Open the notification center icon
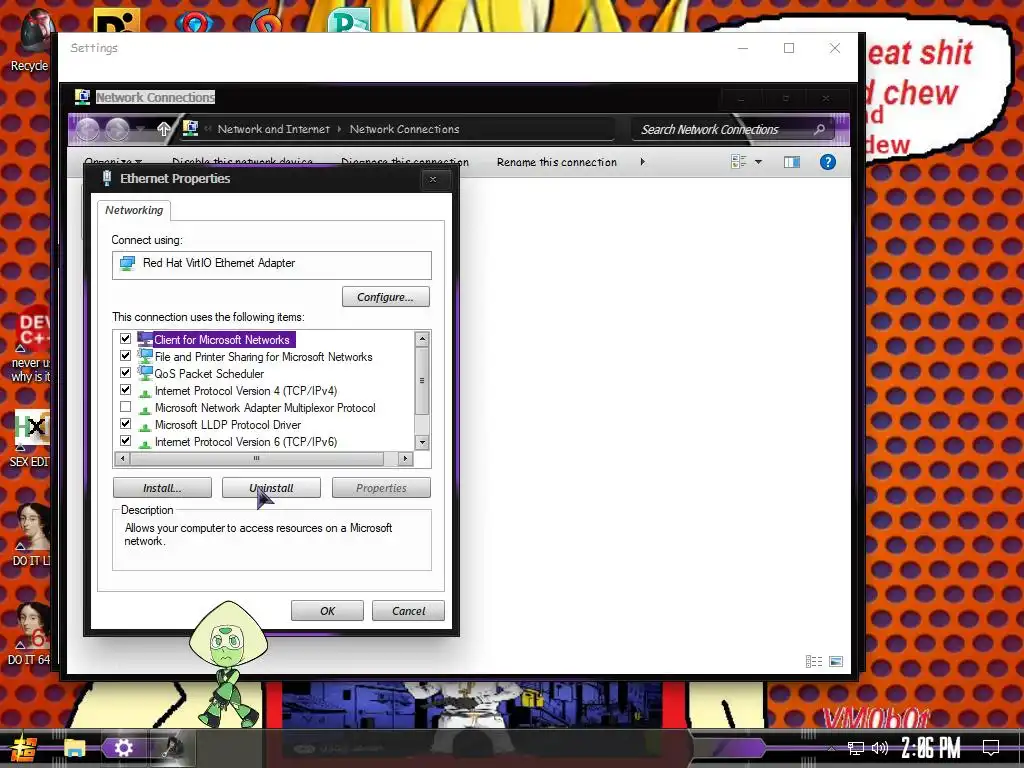Viewport: 1024px width, 768px height. tap(991, 748)
